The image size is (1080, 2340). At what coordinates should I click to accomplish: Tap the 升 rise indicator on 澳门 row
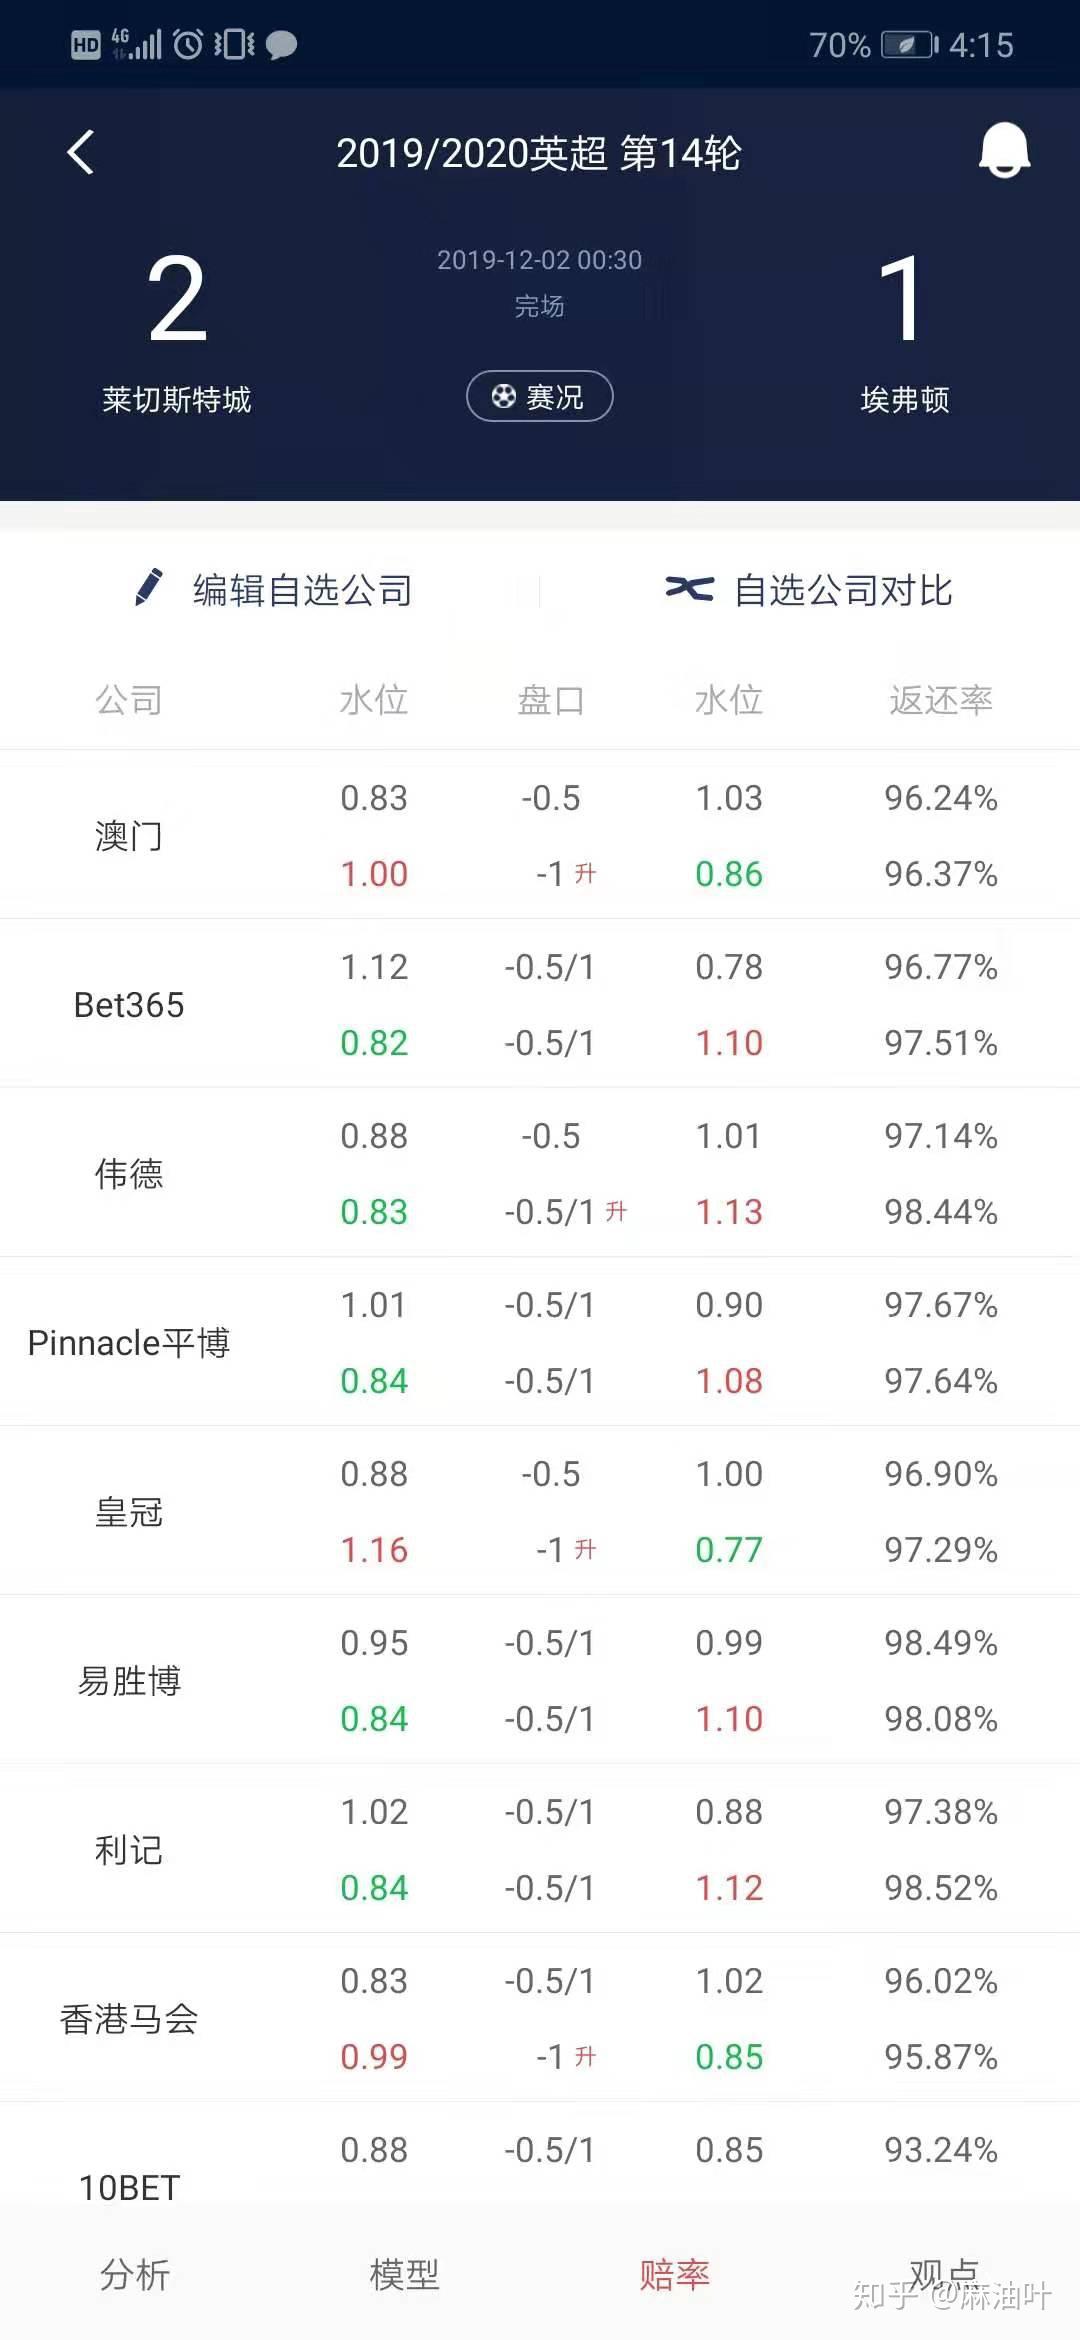tap(586, 873)
